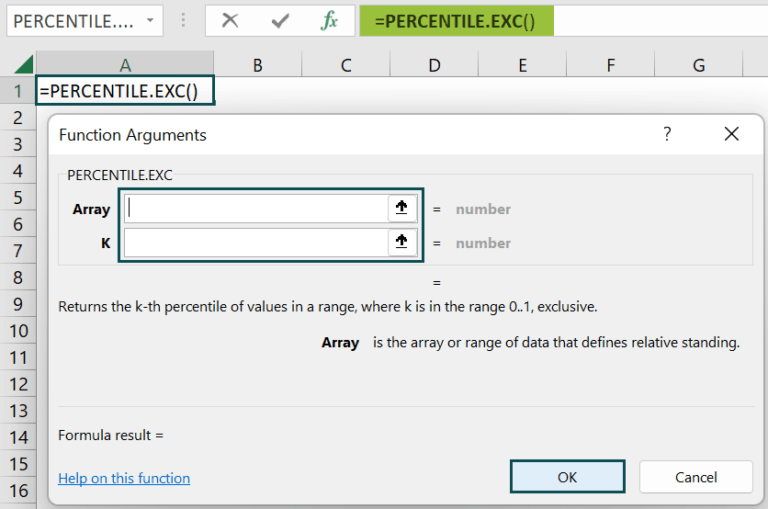Screen dimensions: 768x509
Task: Open the Name Box dropdown arrow
Action: point(150,21)
